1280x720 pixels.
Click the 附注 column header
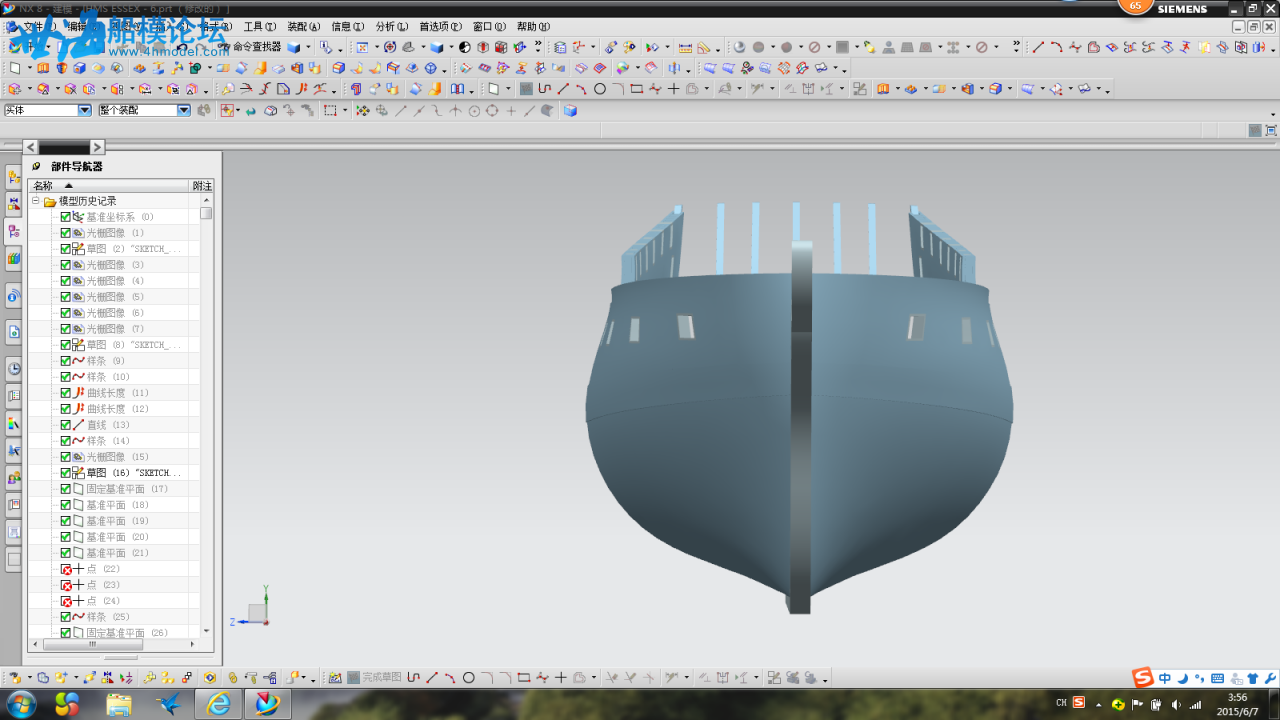[202, 186]
